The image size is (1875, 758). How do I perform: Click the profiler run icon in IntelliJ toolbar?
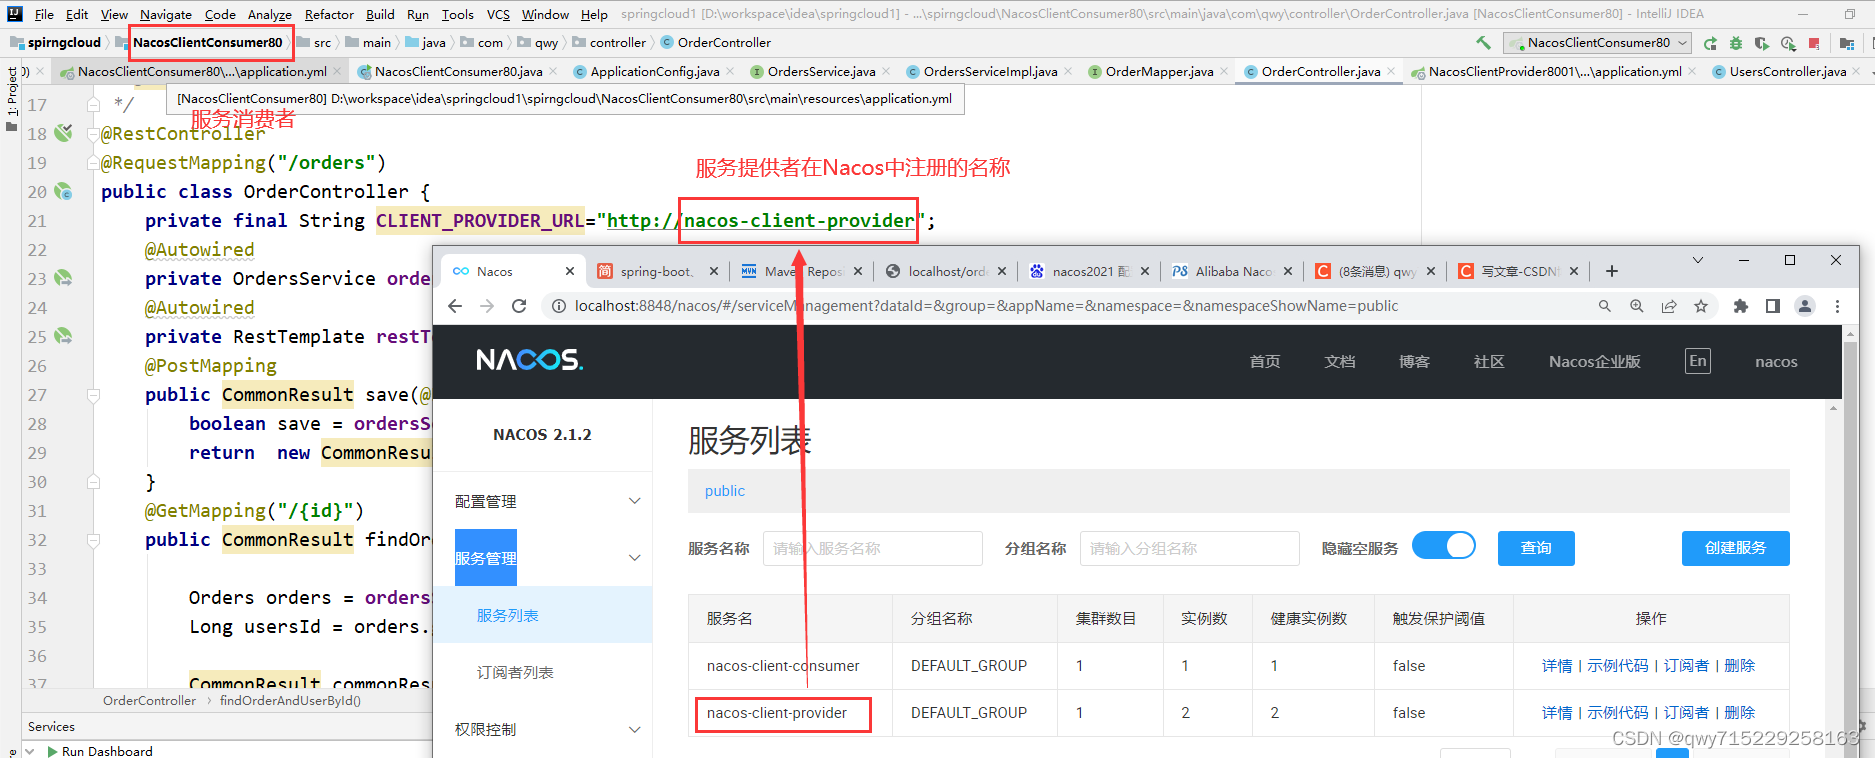[1788, 43]
